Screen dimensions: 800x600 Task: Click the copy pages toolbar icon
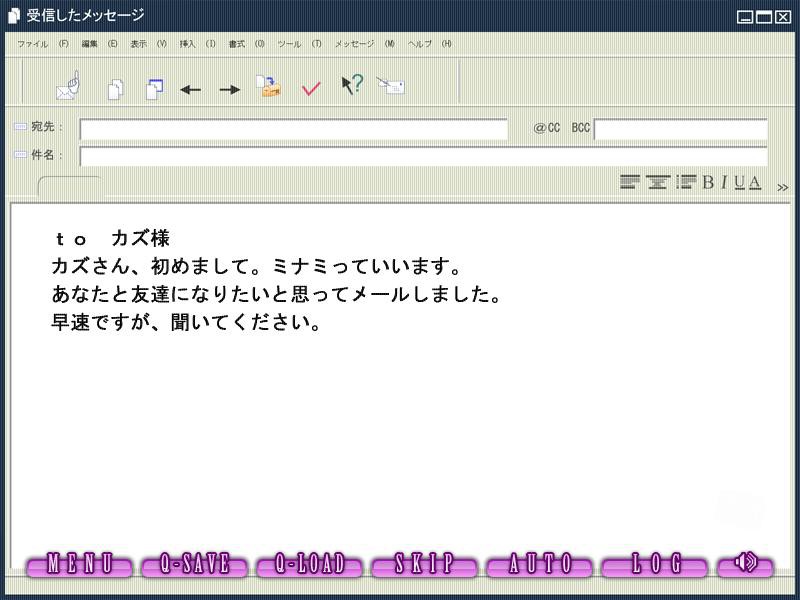(116, 89)
